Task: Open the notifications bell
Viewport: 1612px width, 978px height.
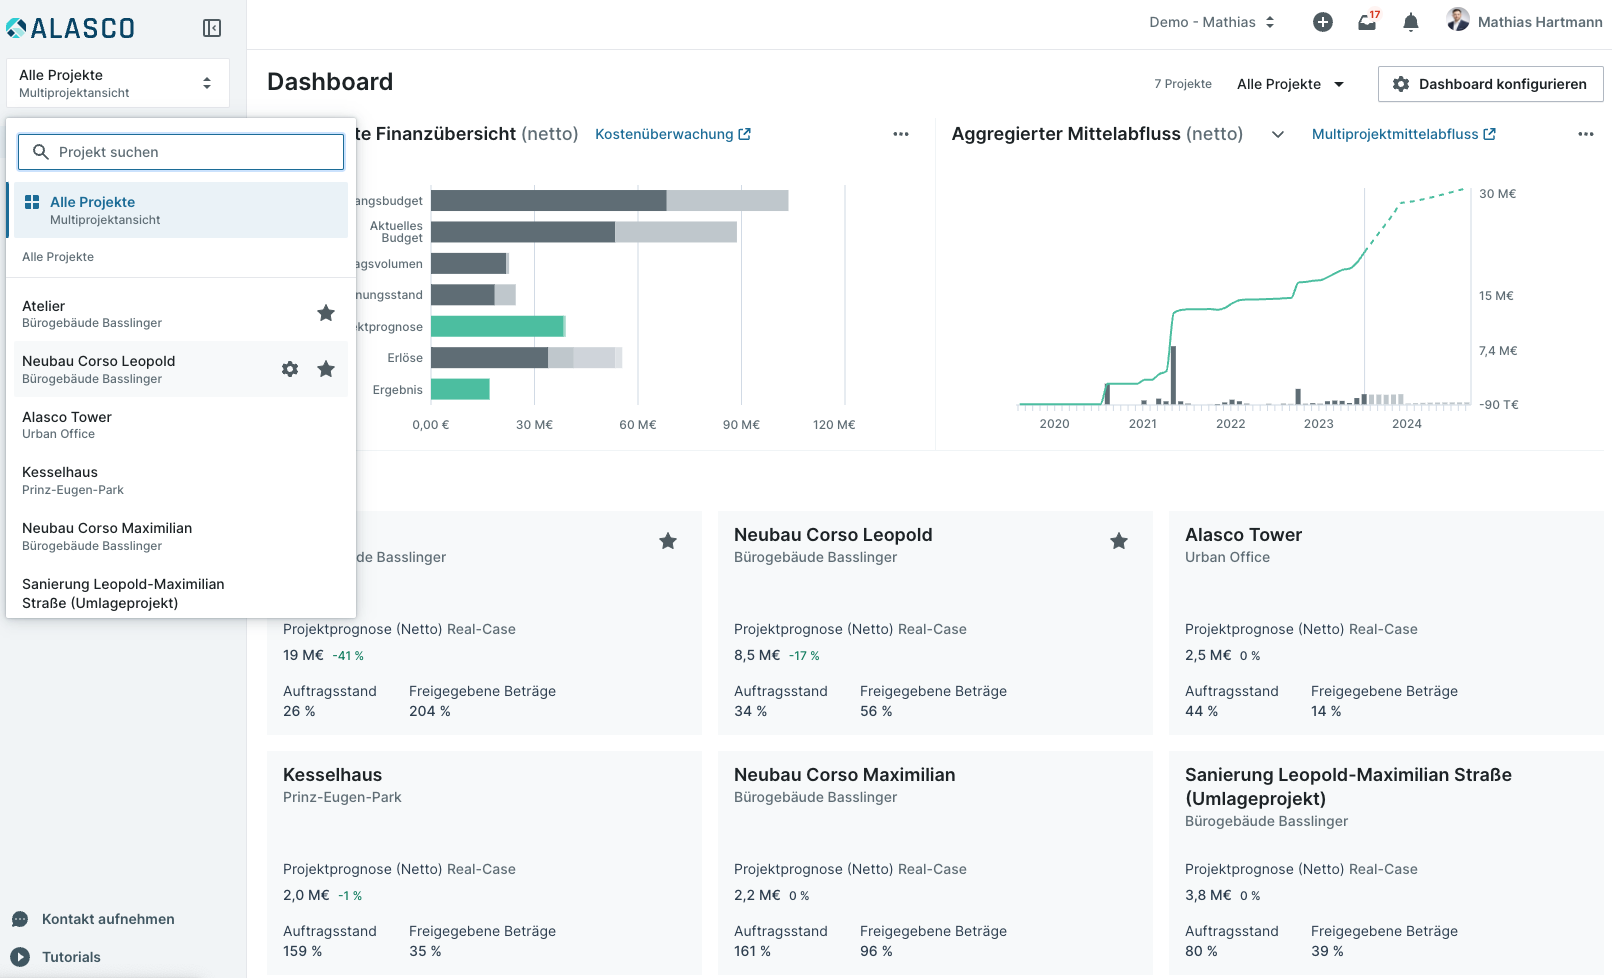Action: tap(1411, 22)
